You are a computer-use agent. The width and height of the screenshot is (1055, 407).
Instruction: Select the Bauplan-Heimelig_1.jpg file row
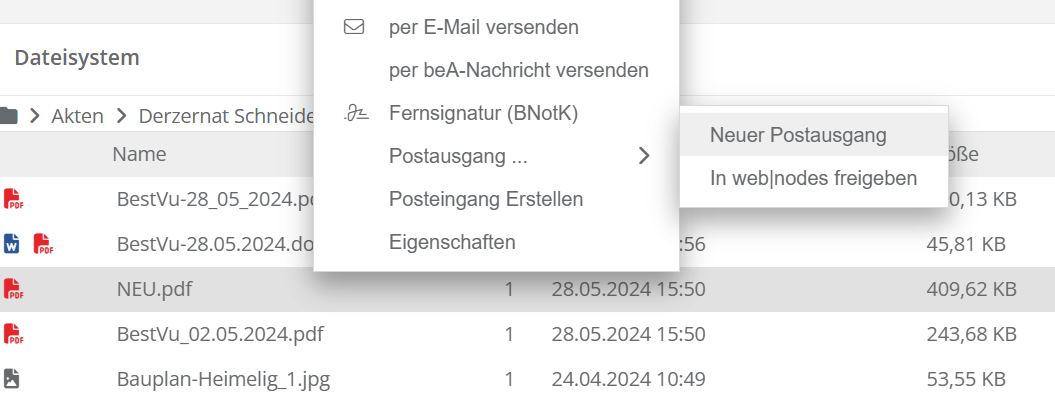click(223, 379)
